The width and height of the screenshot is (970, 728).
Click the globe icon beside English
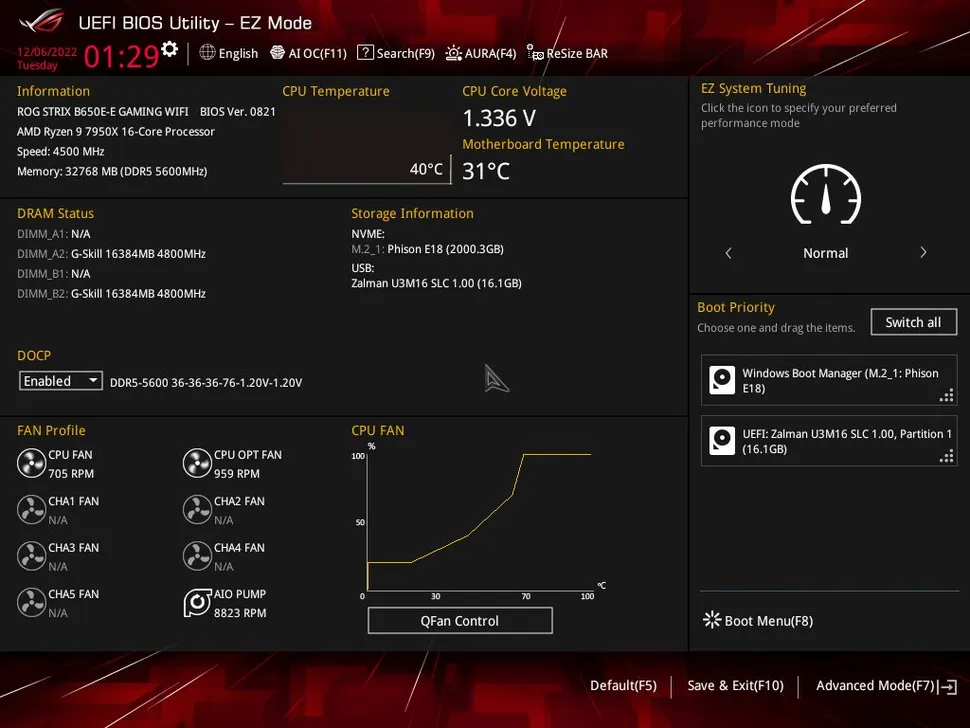coord(207,53)
